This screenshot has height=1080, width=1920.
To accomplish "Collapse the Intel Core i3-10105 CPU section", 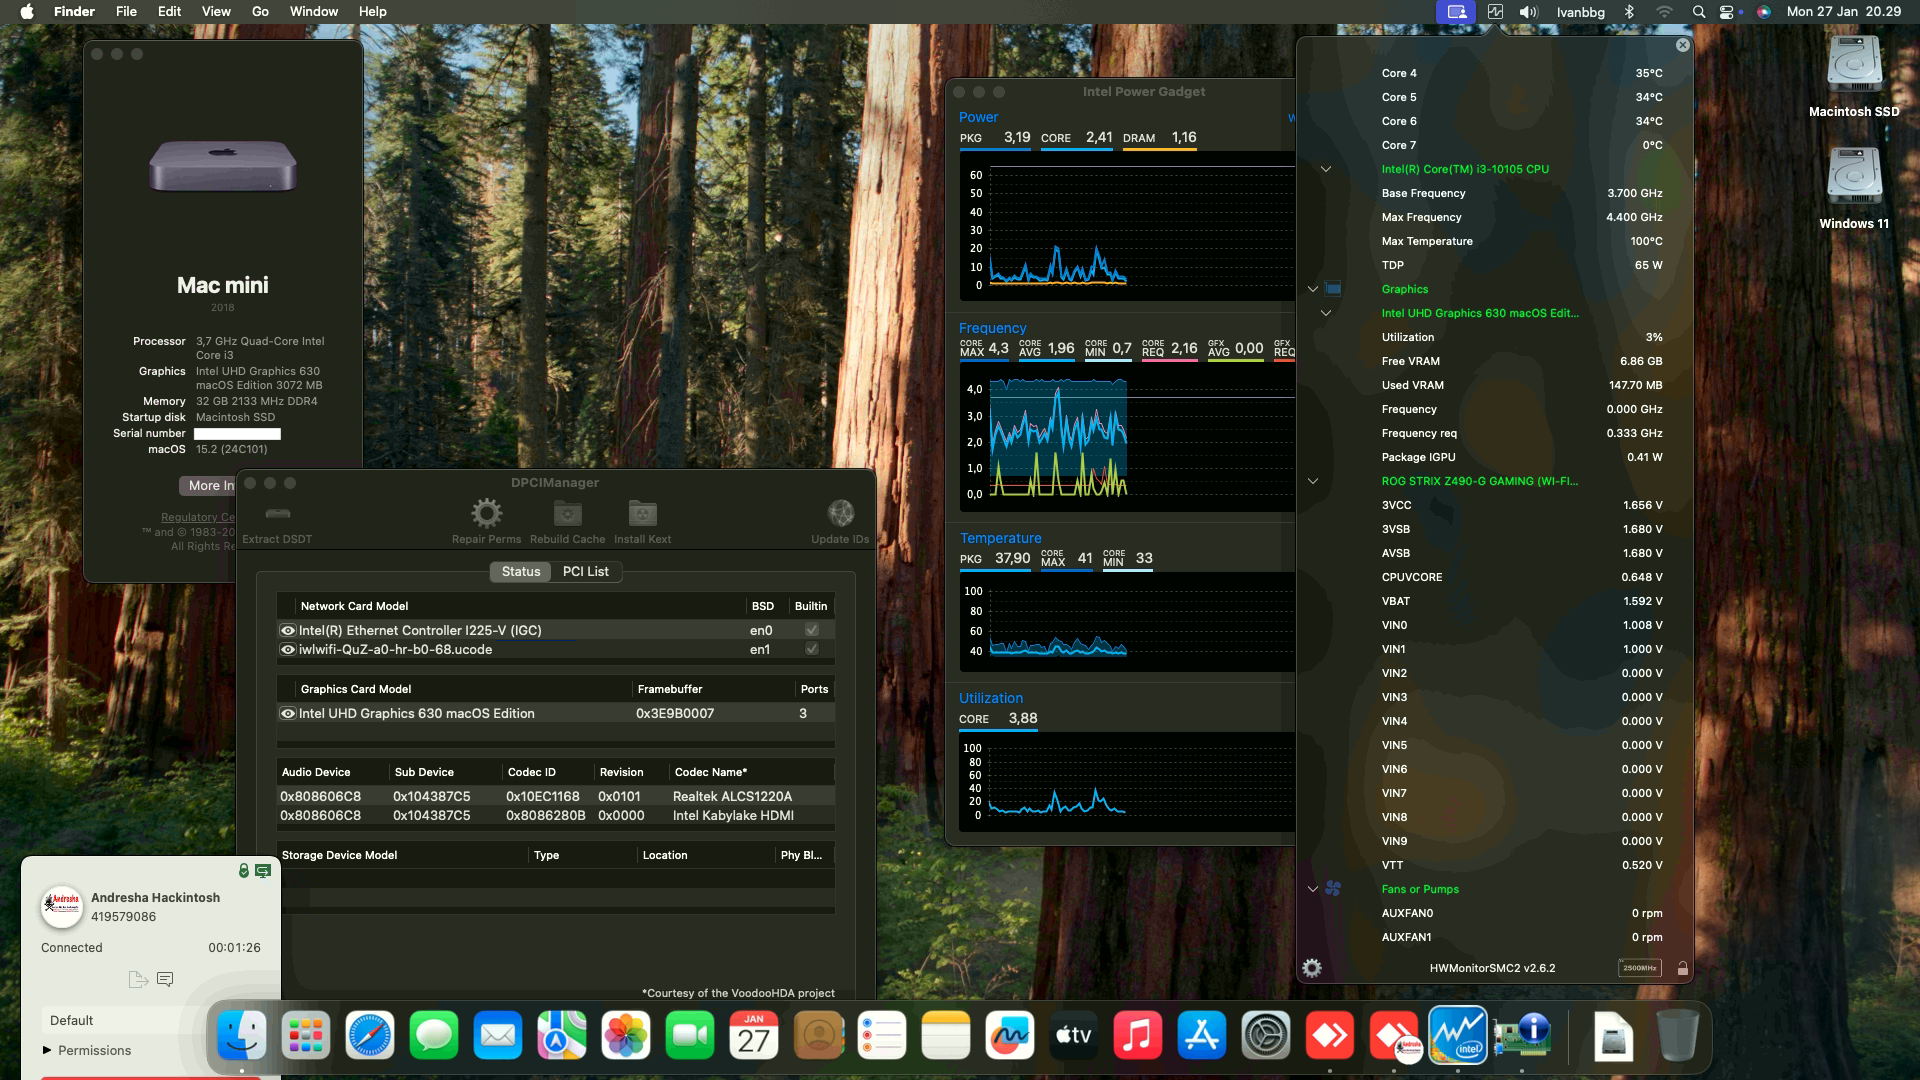I will (x=1327, y=168).
